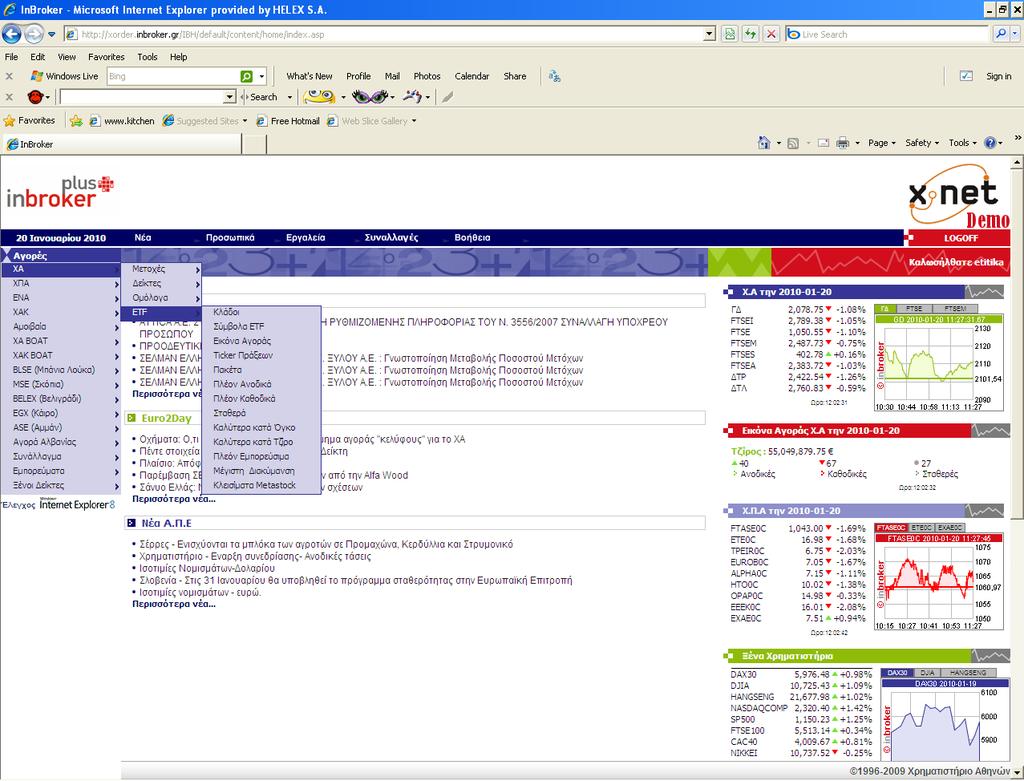Click the Windows Live butterfly logo

tap(37, 76)
